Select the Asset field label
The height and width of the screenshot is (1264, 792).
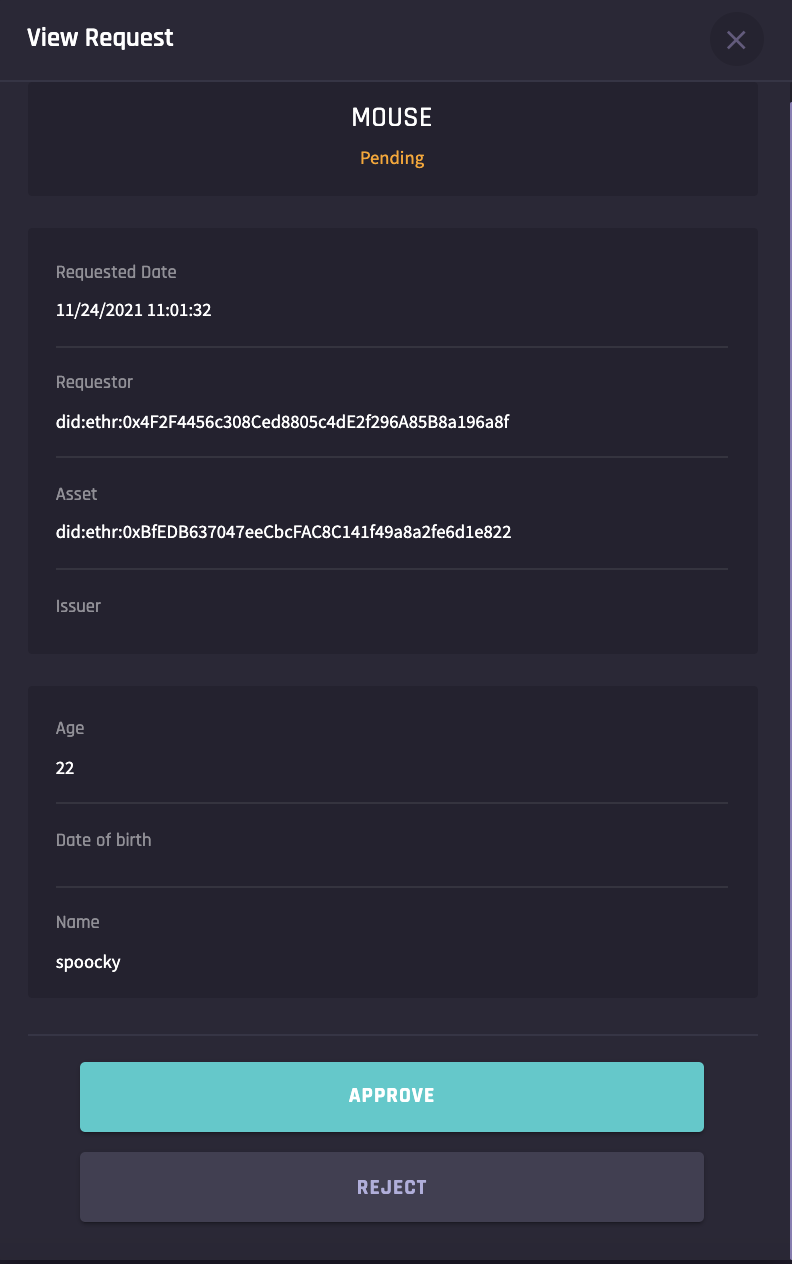(77, 494)
